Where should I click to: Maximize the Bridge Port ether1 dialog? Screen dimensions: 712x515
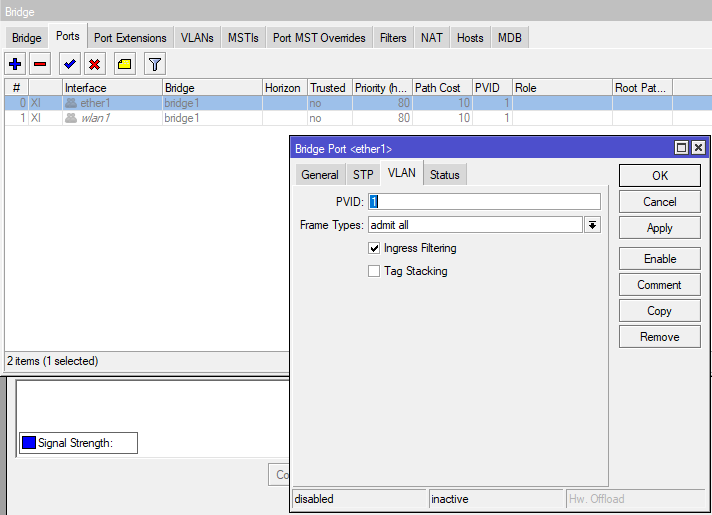coord(682,148)
